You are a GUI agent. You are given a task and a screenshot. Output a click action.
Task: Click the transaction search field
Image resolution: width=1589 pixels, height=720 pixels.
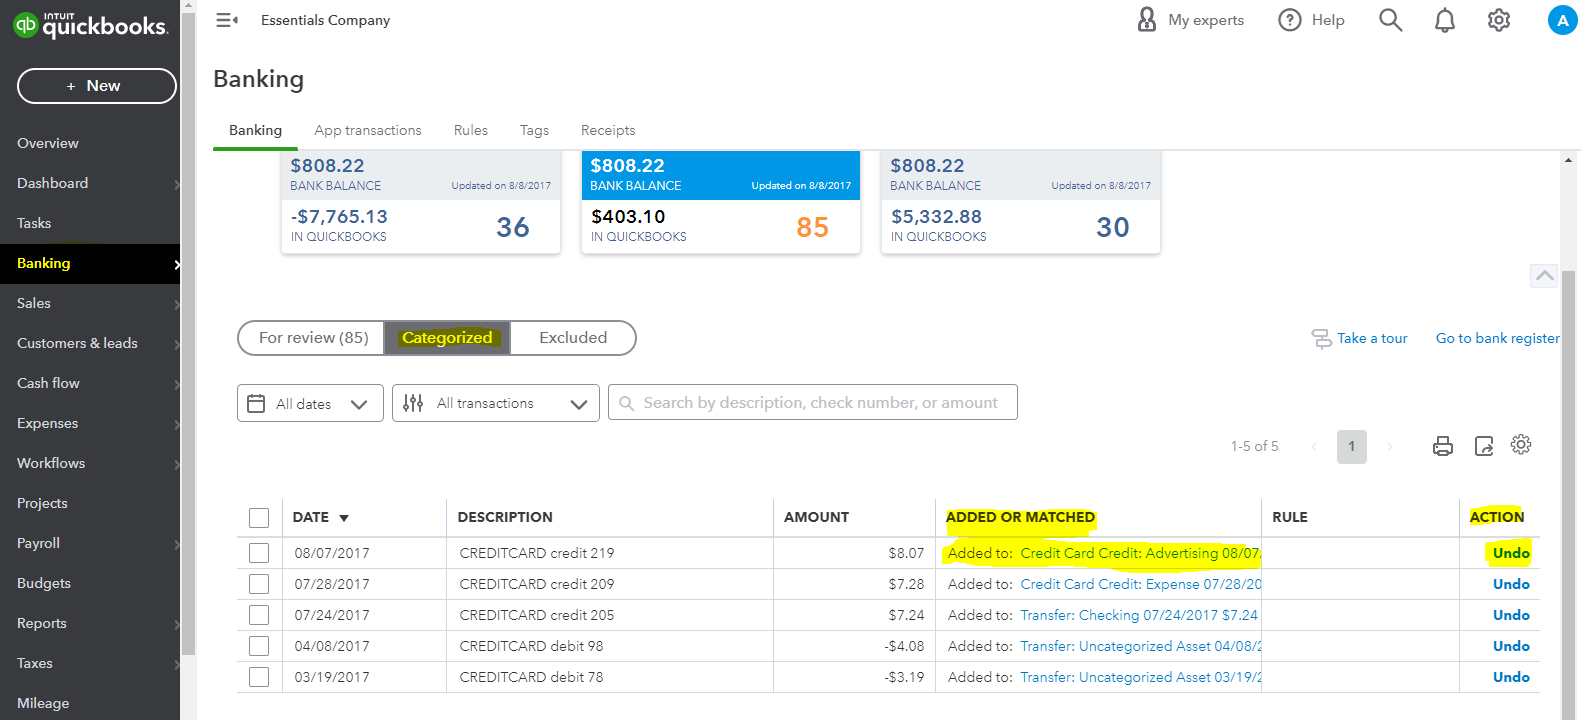[x=812, y=403]
